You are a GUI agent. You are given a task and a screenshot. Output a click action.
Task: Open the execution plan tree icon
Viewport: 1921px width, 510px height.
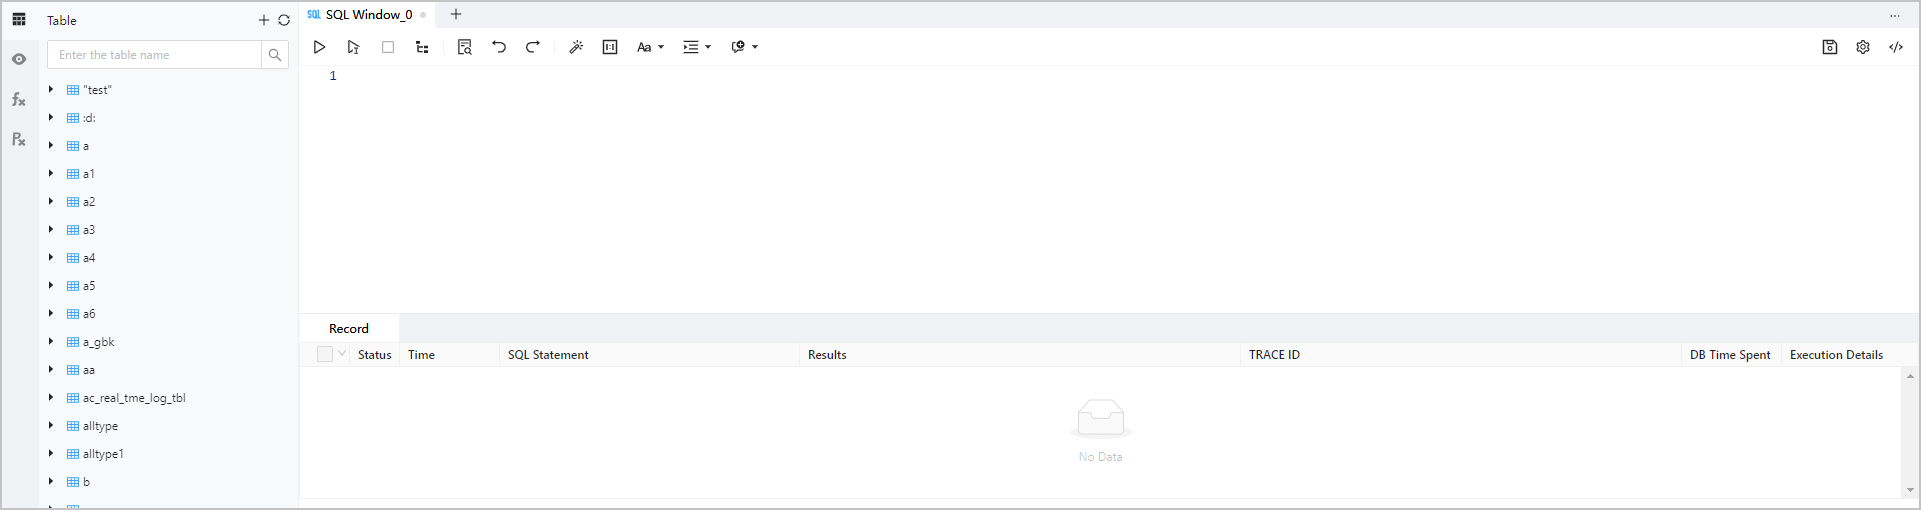(x=422, y=47)
